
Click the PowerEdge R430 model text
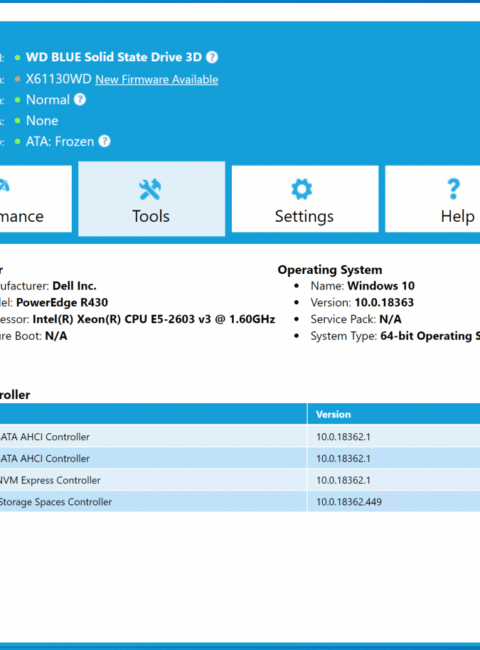pyautogui.click(x=62, y=303)
